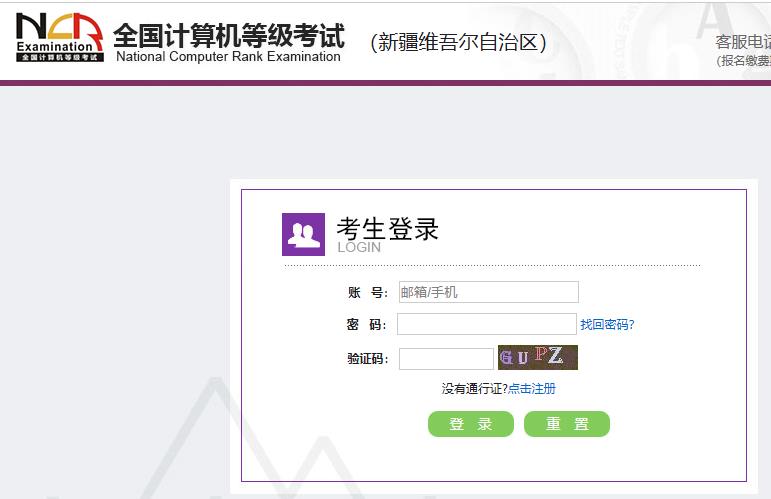771x499 pixels.
Task: Click the 客服电话 text in header
Action: 743,42
